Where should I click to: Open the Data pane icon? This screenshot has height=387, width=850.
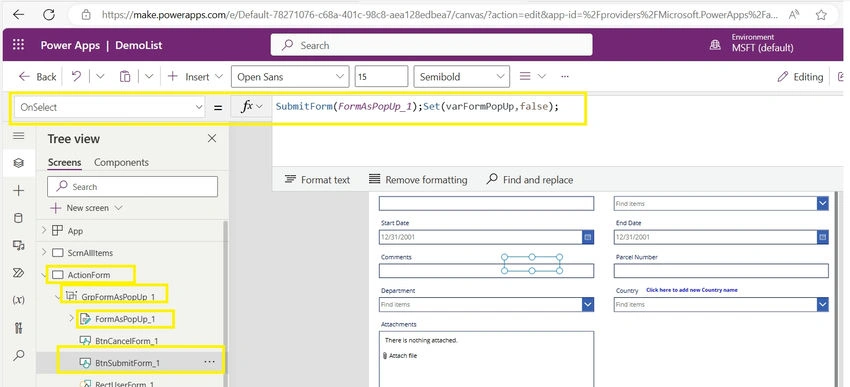click(18, 218)
